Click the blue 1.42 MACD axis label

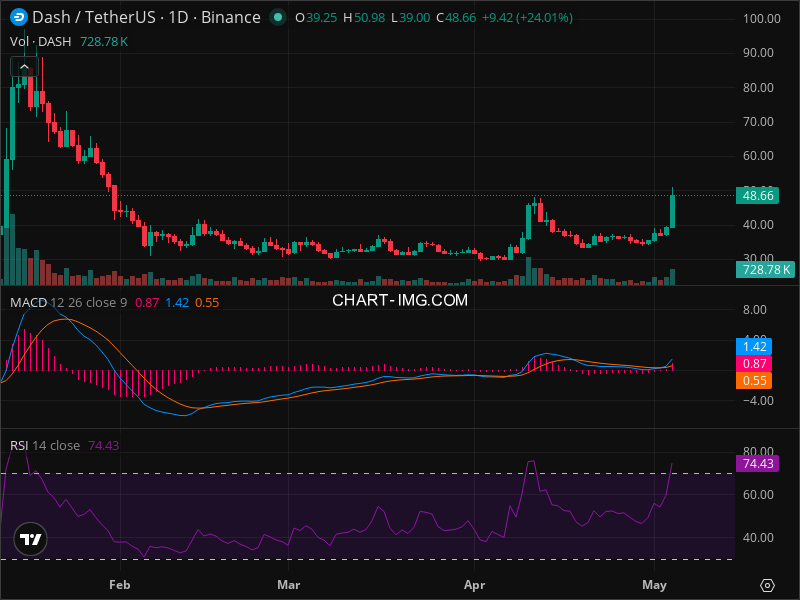pos(754,346)
